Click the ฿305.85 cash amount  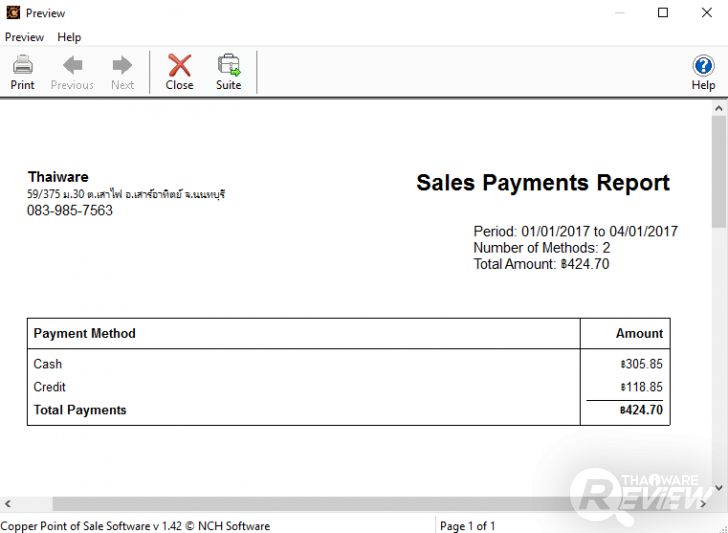pyautogui.click(x=642, y=364)
